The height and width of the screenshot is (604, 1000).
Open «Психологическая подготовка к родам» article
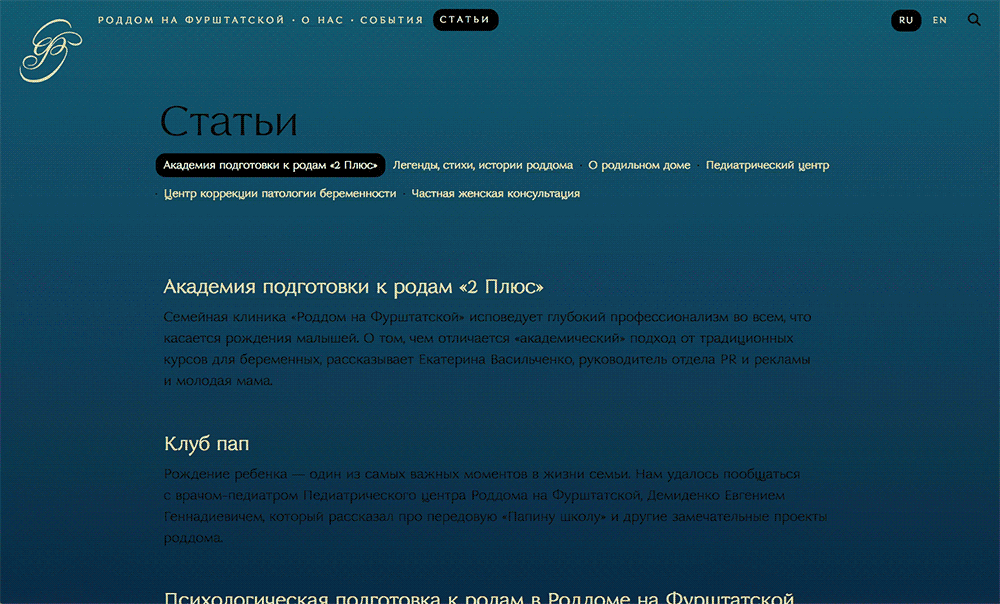click(478, 596)
